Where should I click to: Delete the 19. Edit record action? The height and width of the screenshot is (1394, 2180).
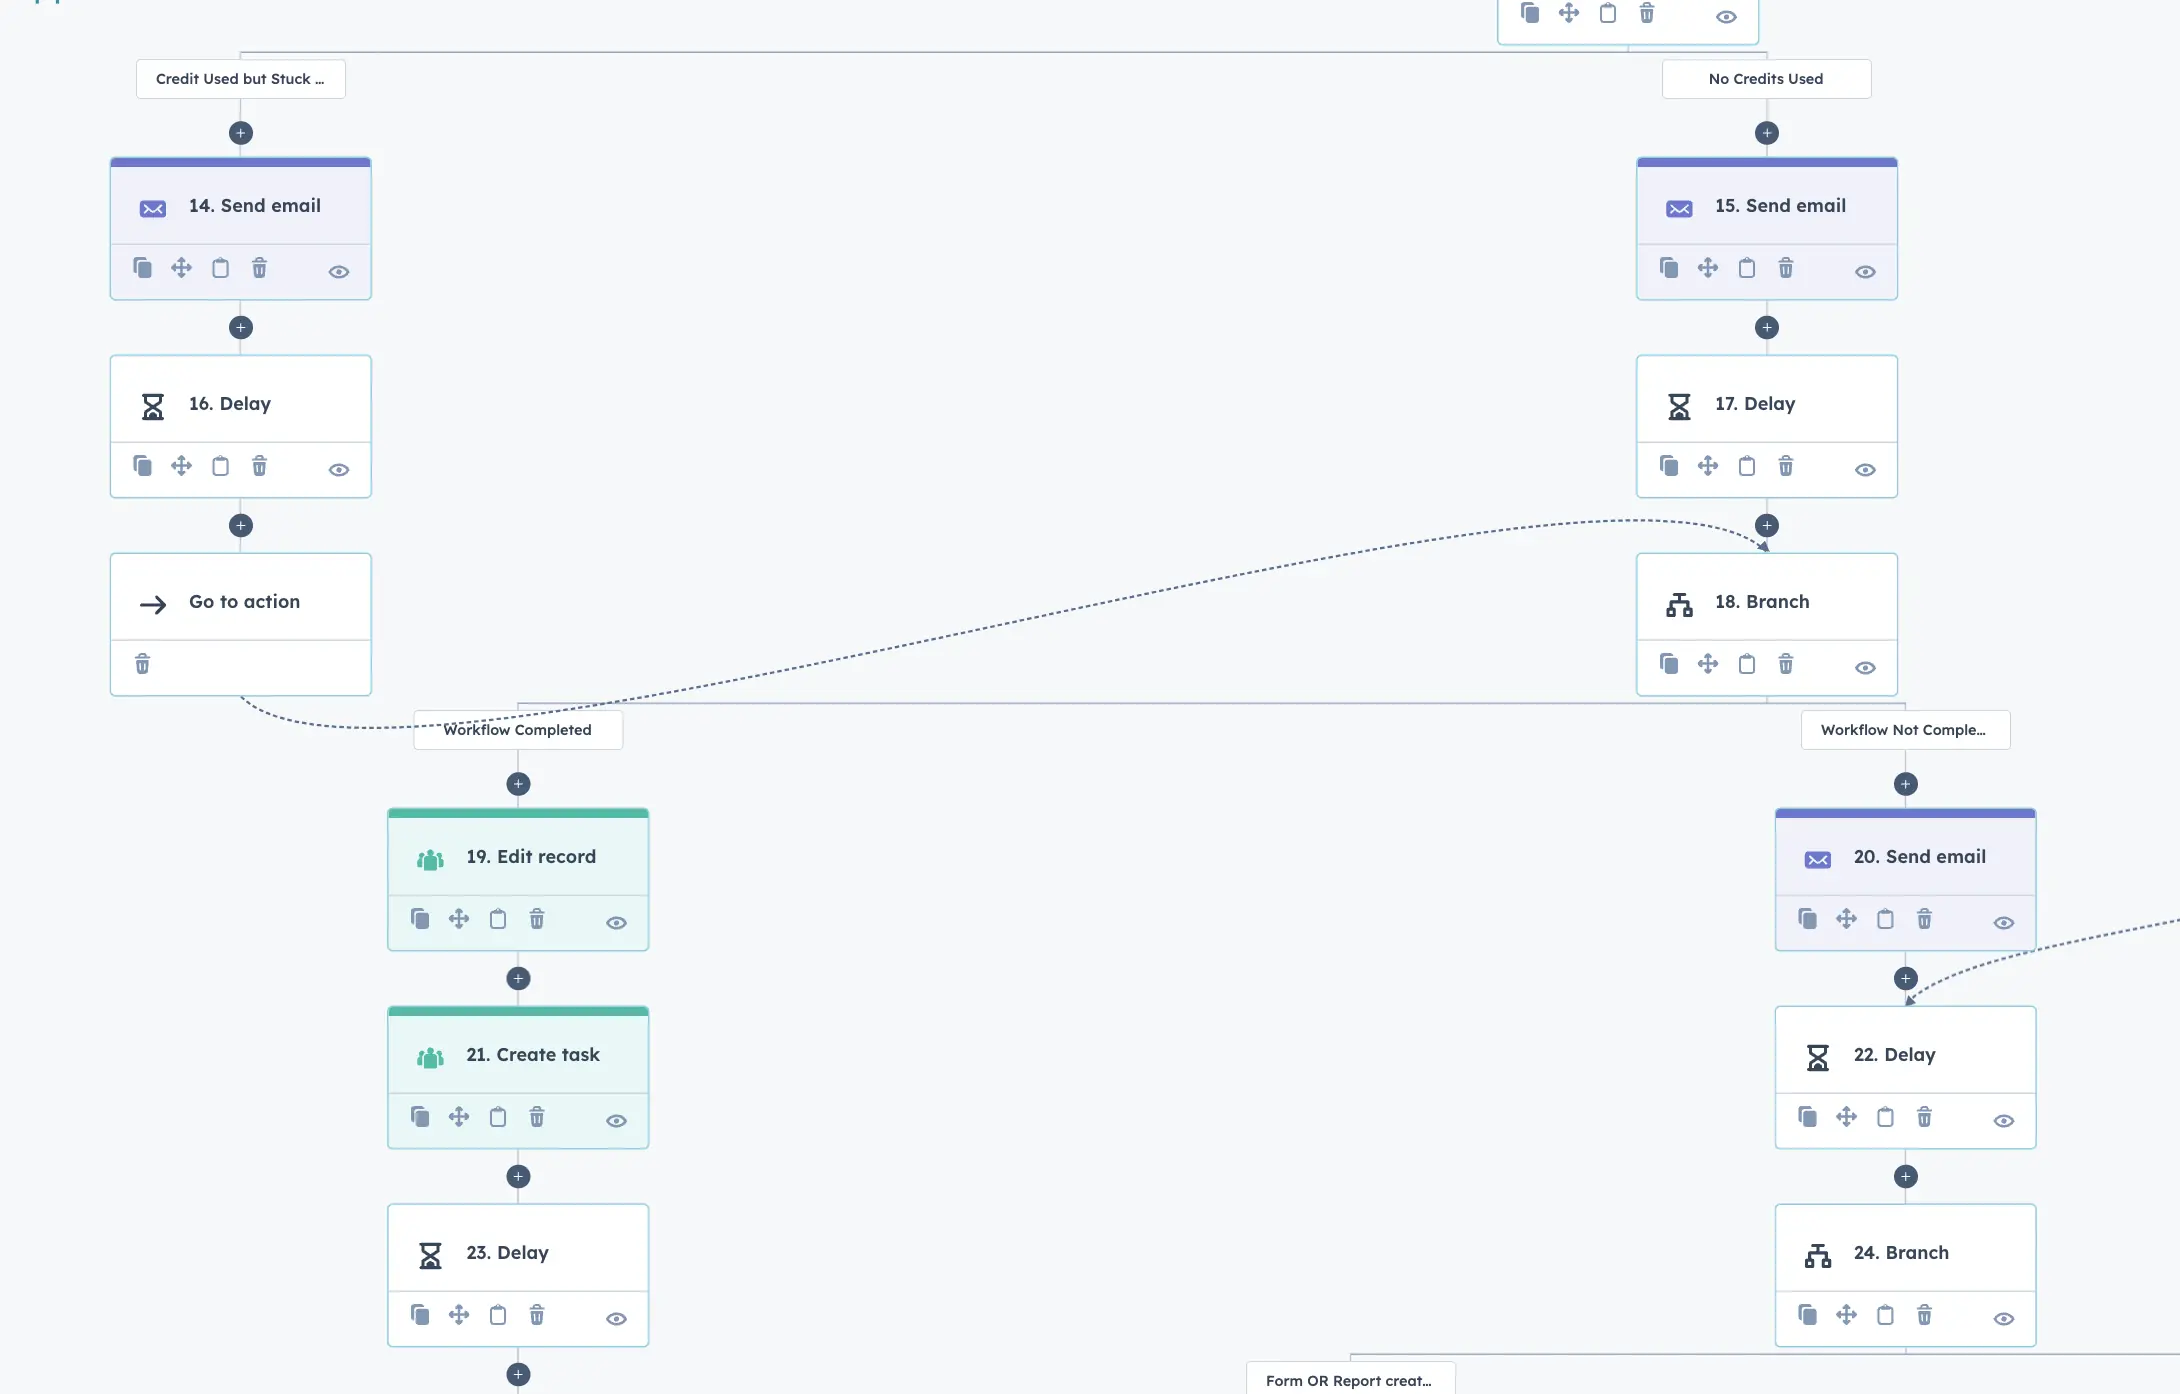[537, 919]
